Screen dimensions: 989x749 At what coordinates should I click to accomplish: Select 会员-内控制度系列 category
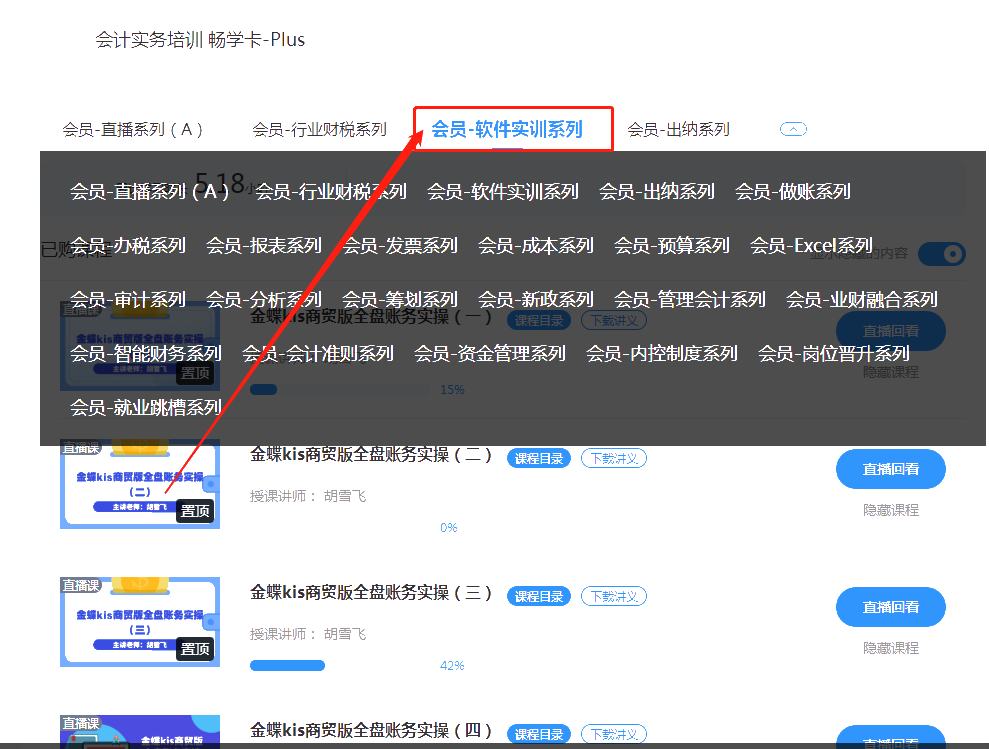point(662,353)
